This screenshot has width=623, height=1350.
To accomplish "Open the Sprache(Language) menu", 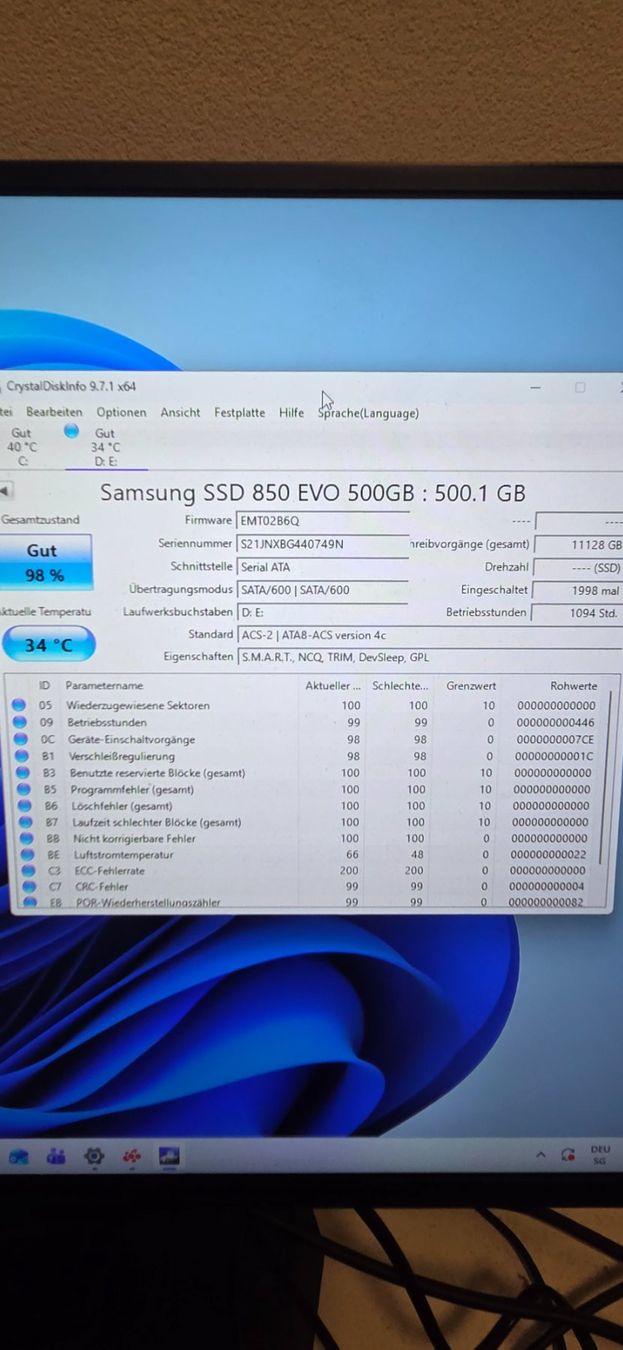I will [x=368, y=413].
